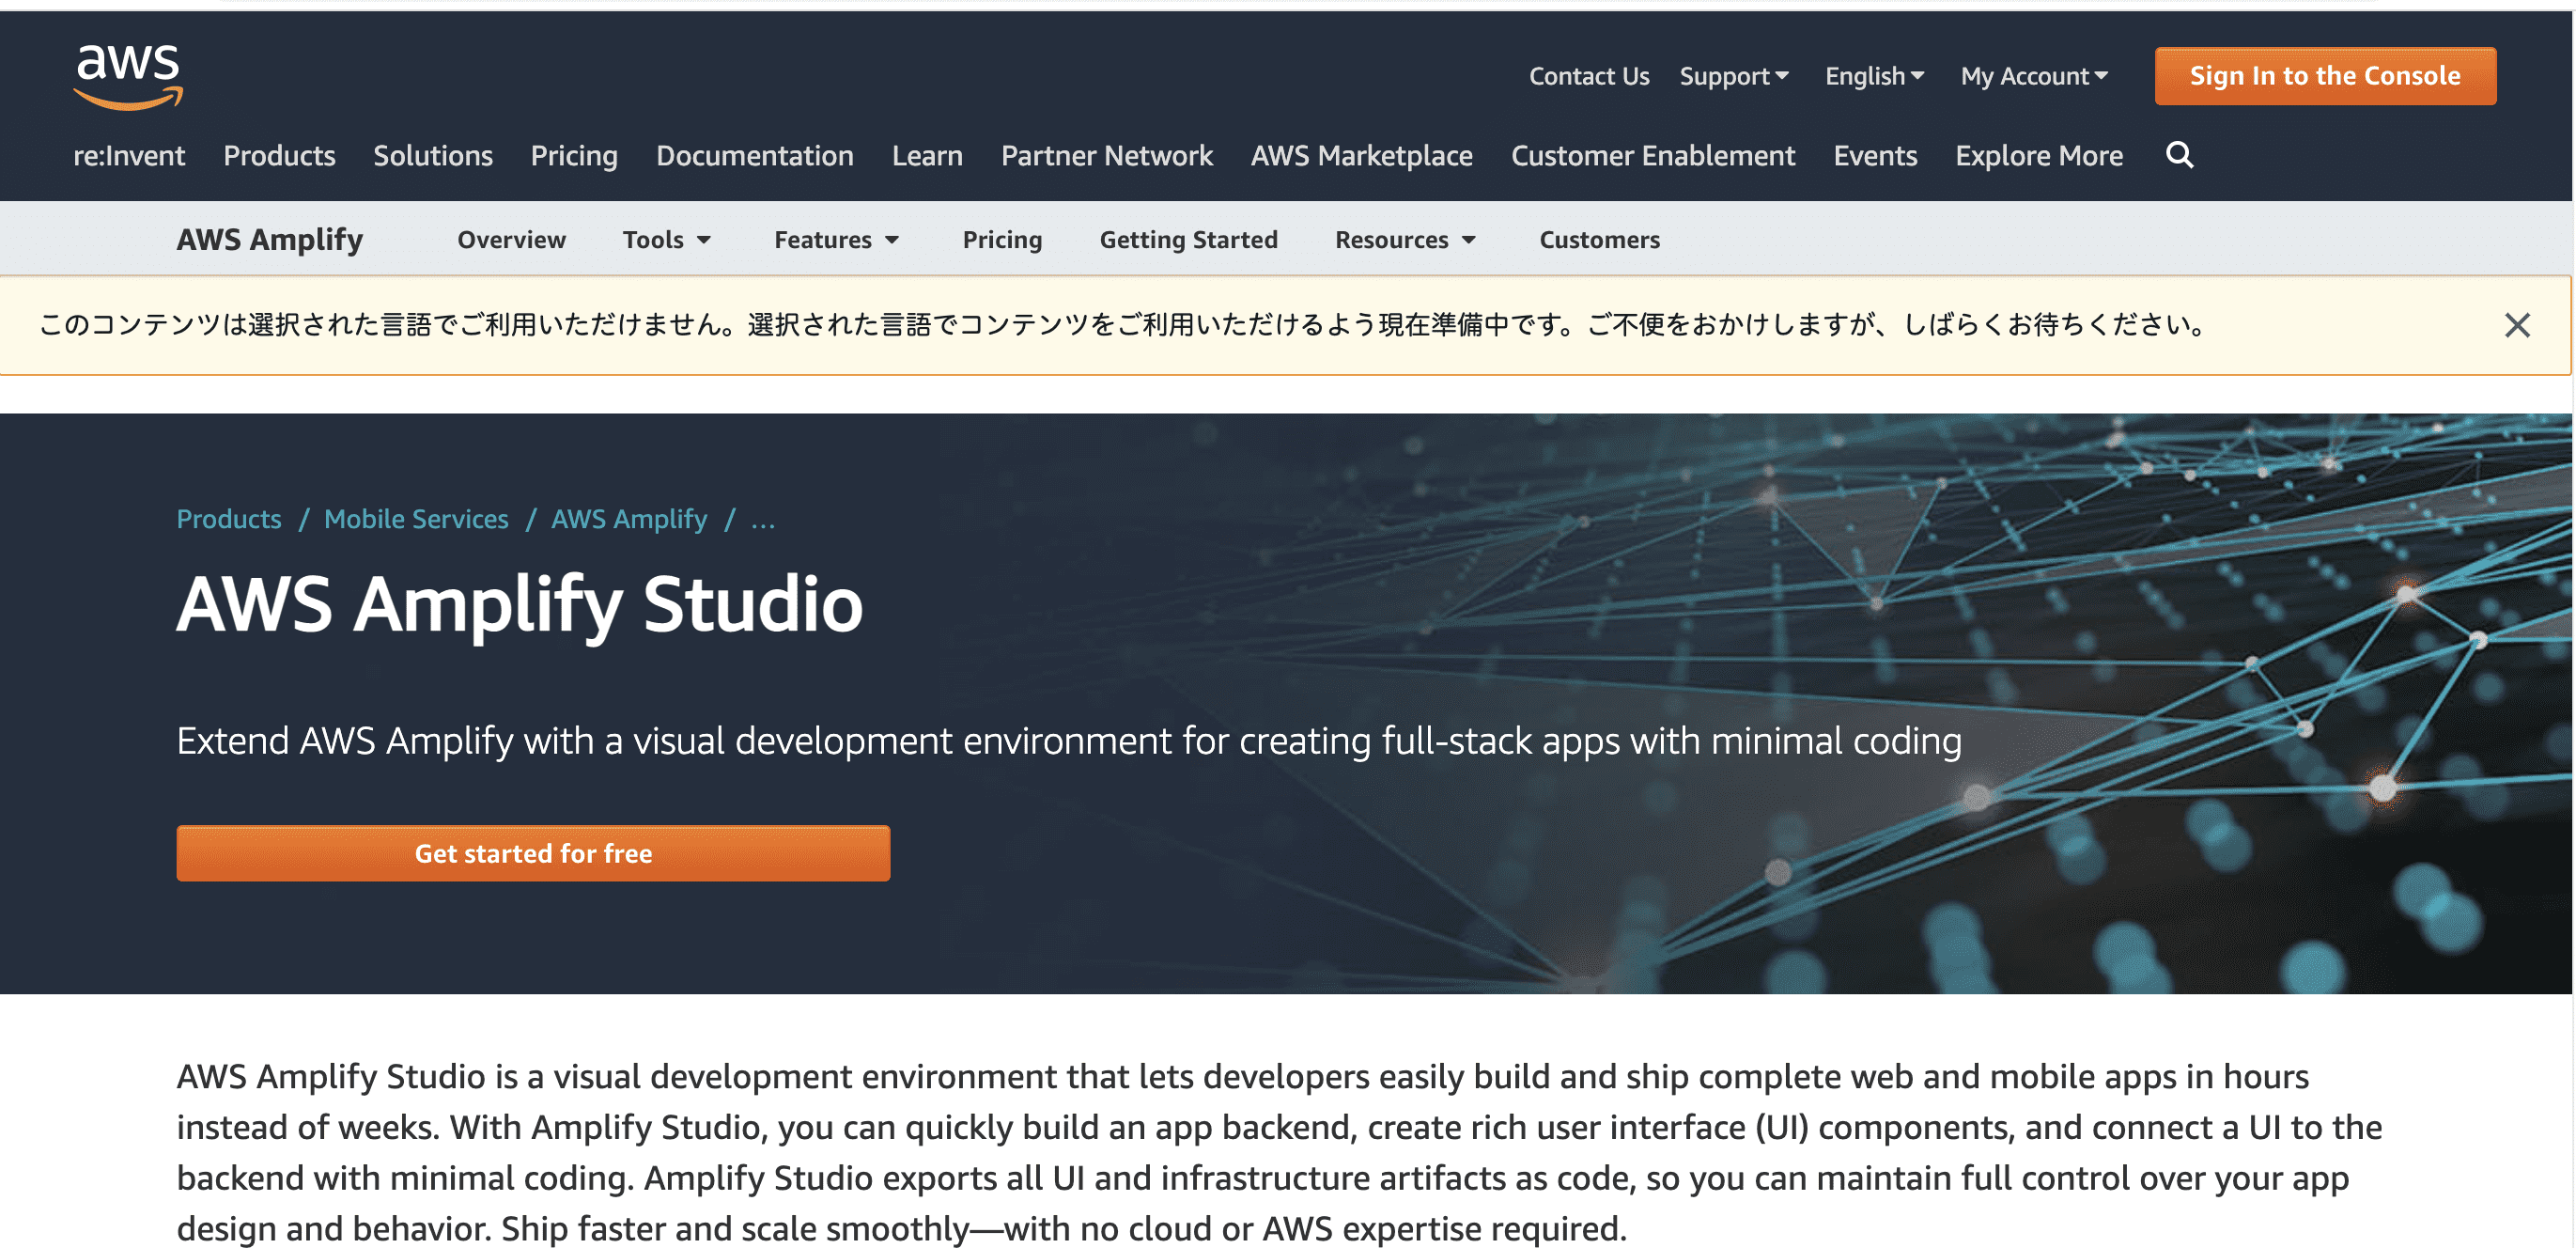The image size is (2576, 1248).
Task: Dismiss the Japanese language notice banner
Action: (x=2517, y=325)
